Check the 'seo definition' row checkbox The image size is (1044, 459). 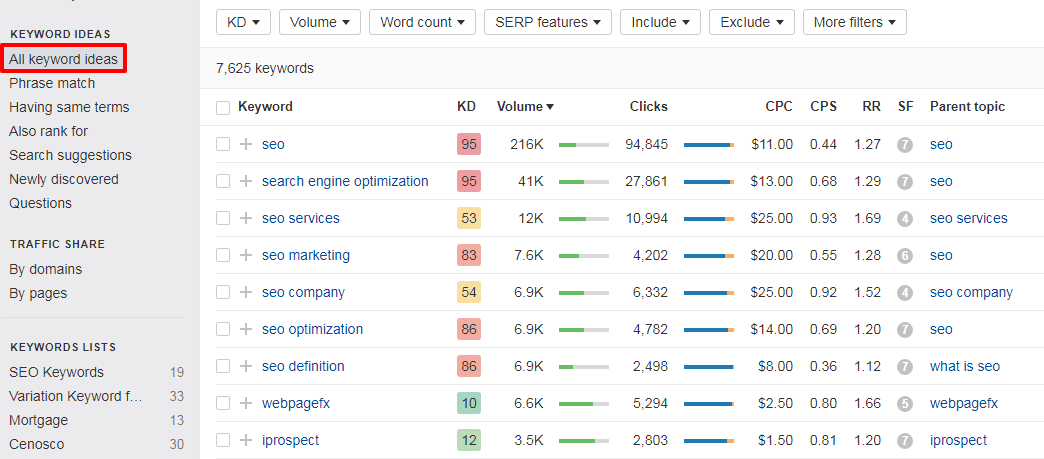pos(223,366)
